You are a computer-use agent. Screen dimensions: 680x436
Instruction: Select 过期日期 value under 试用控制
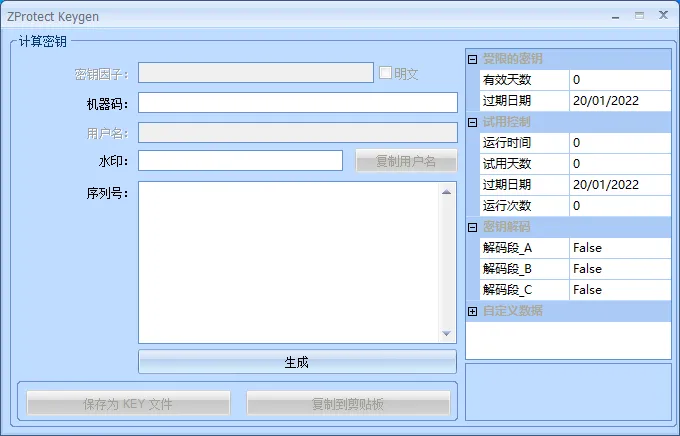tap(620, 185)
